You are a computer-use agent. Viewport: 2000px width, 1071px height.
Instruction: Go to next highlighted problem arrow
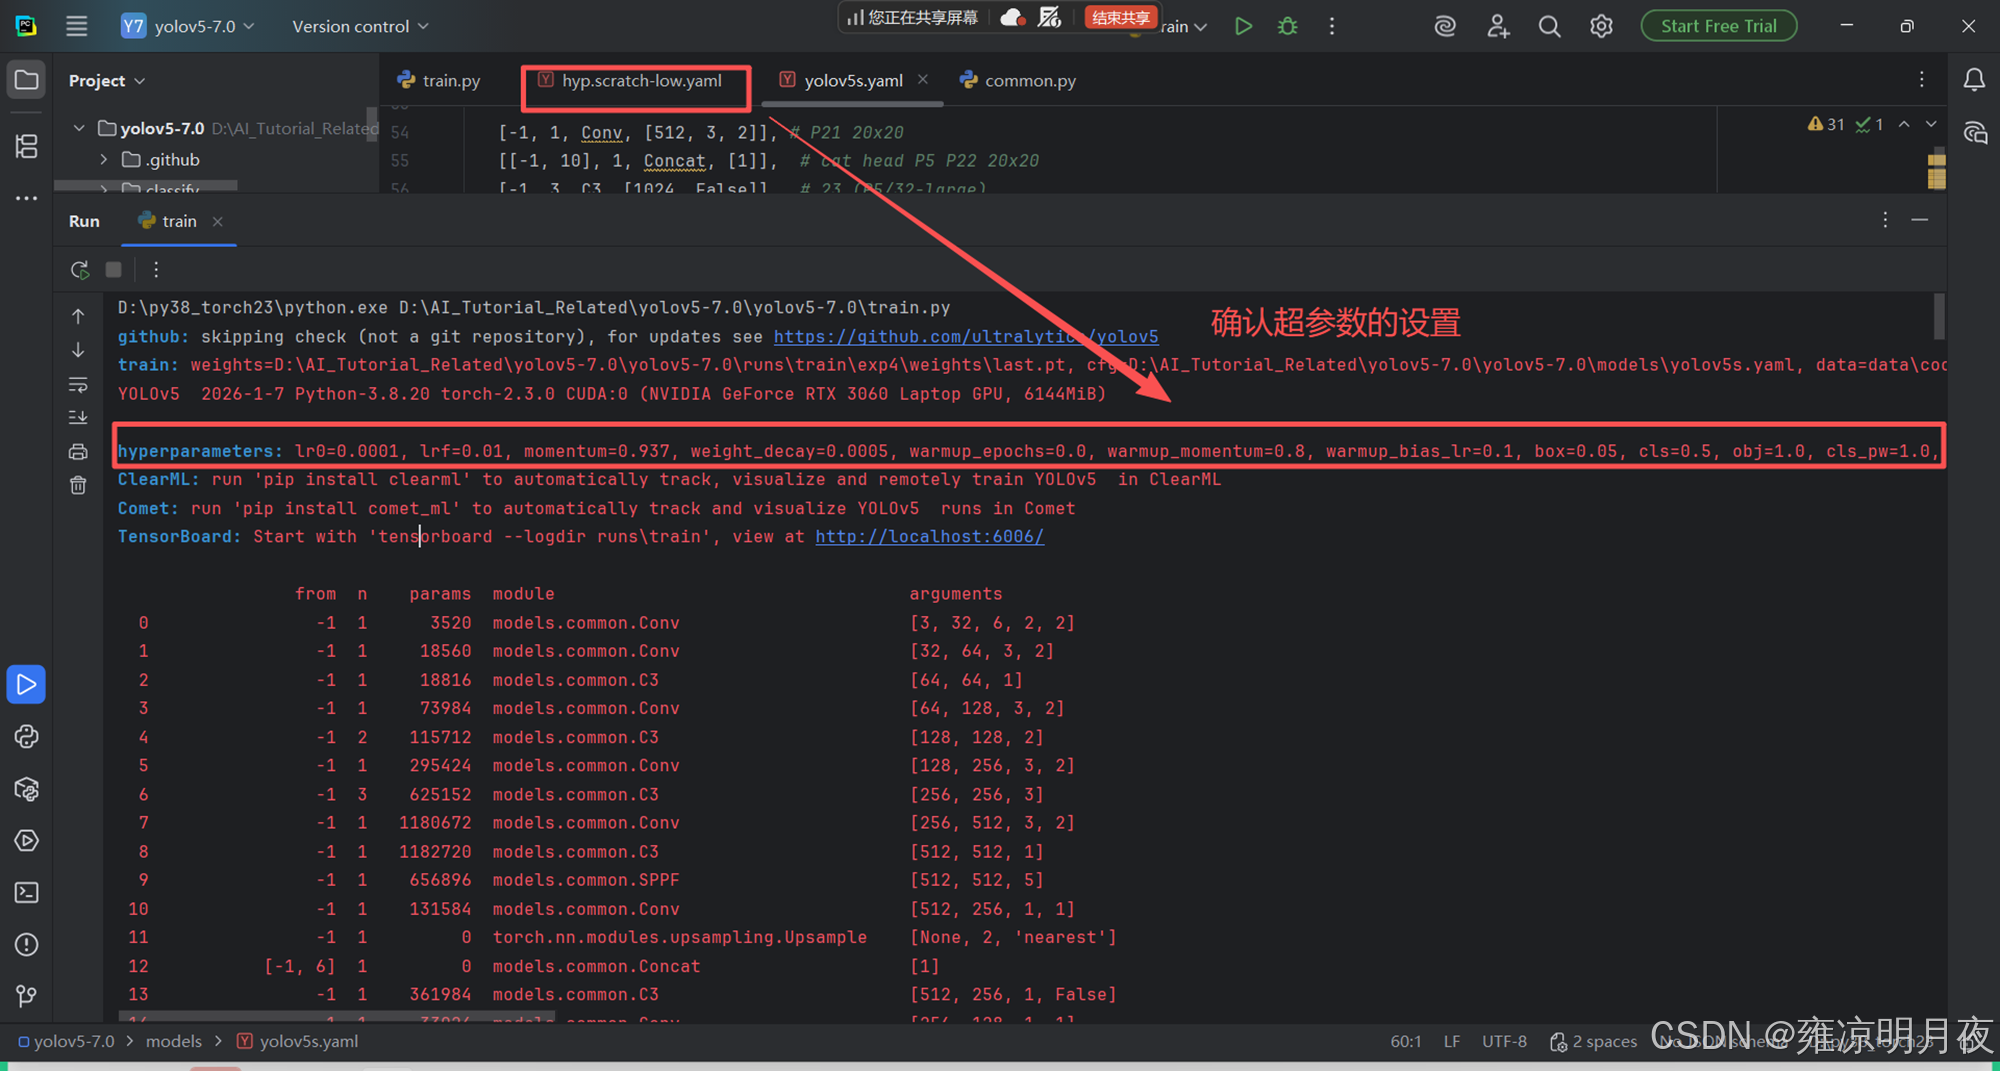pyautogui.click(x=1931, y=124)
